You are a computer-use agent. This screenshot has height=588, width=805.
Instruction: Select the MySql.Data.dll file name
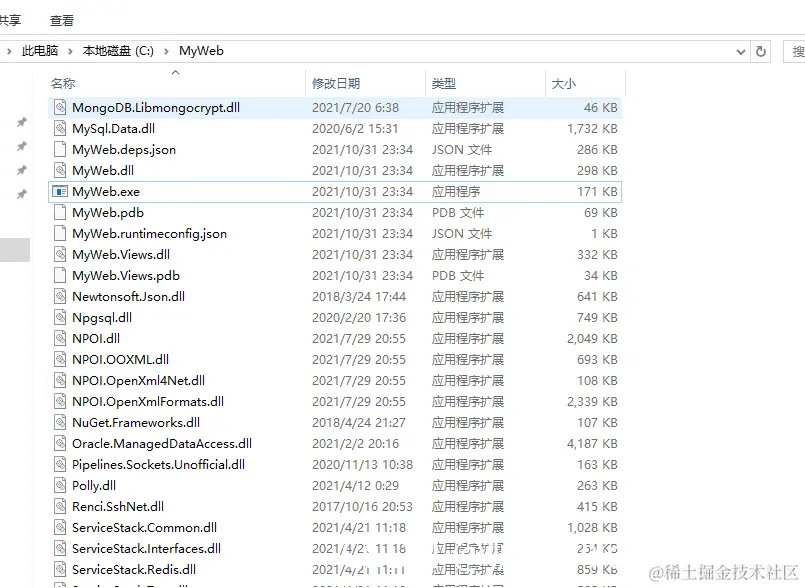113,128
